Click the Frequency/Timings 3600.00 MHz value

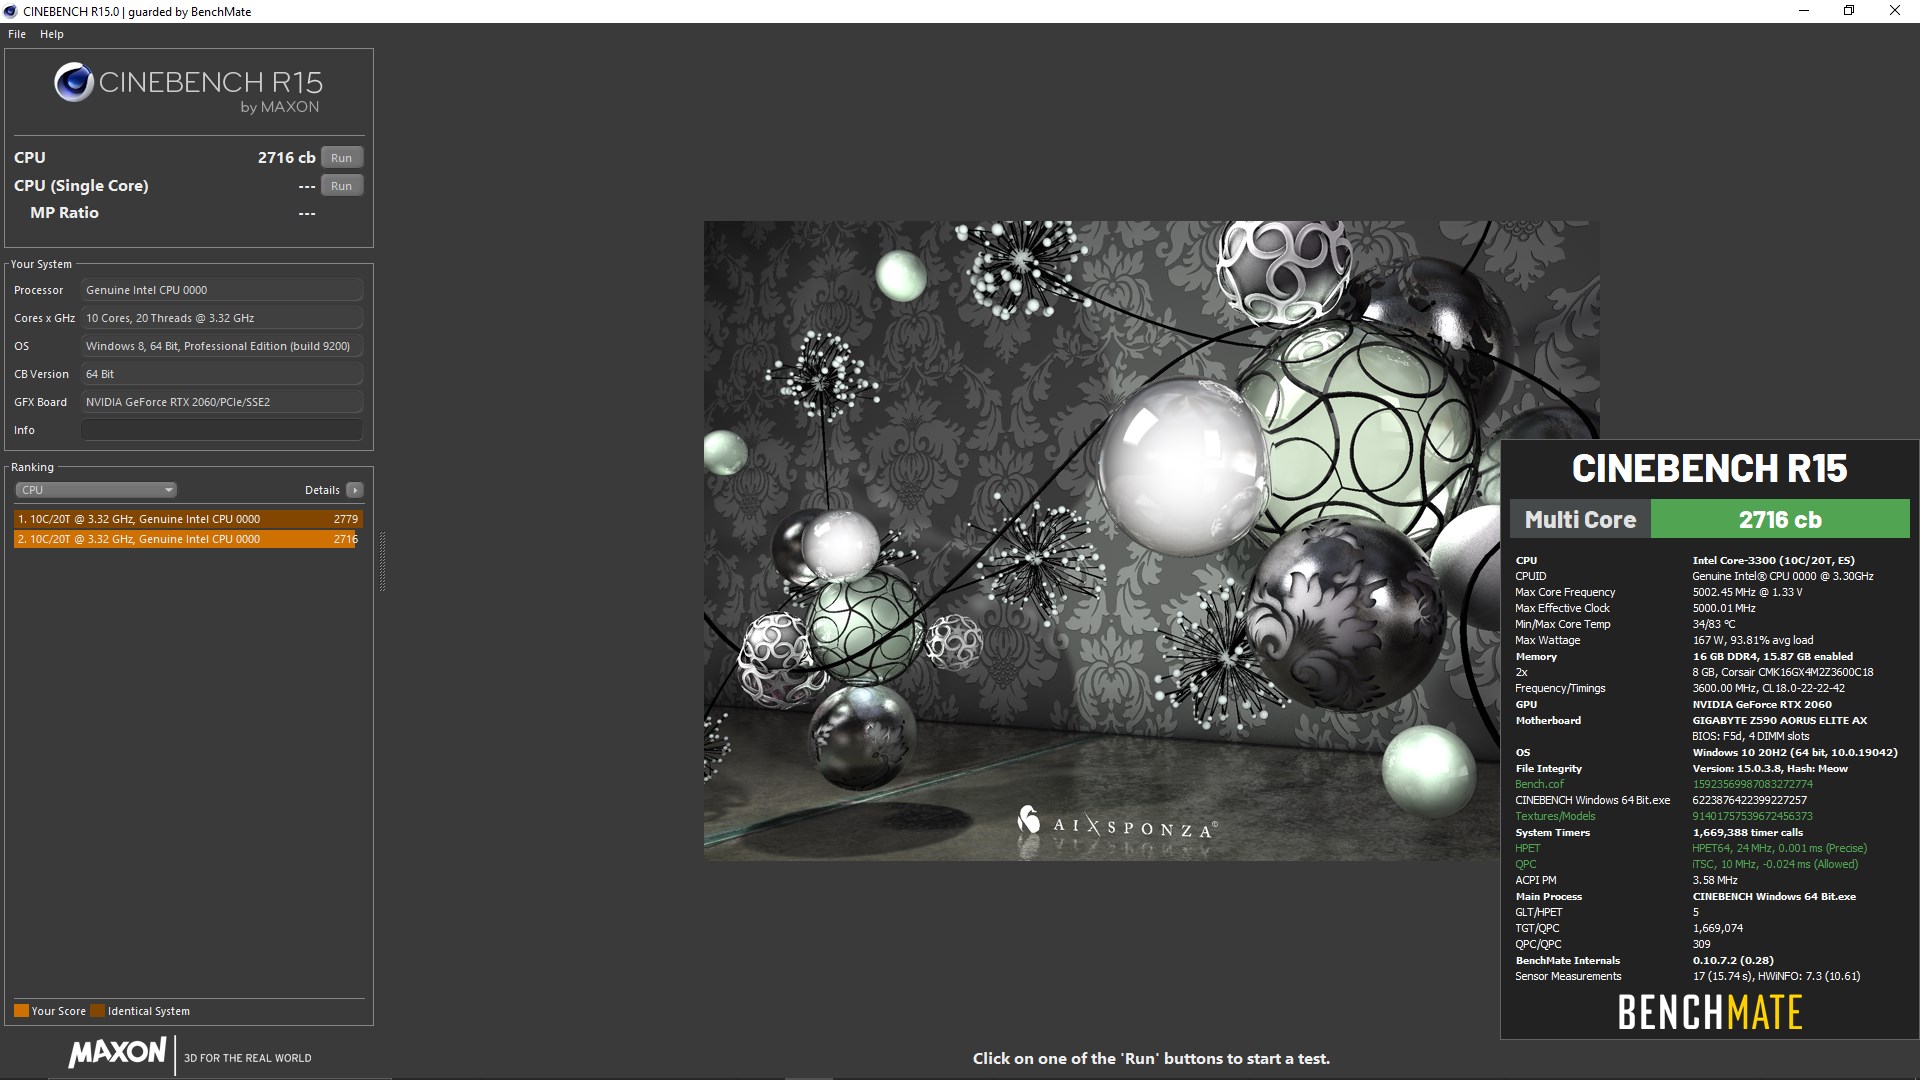[x=1769, y=688]
